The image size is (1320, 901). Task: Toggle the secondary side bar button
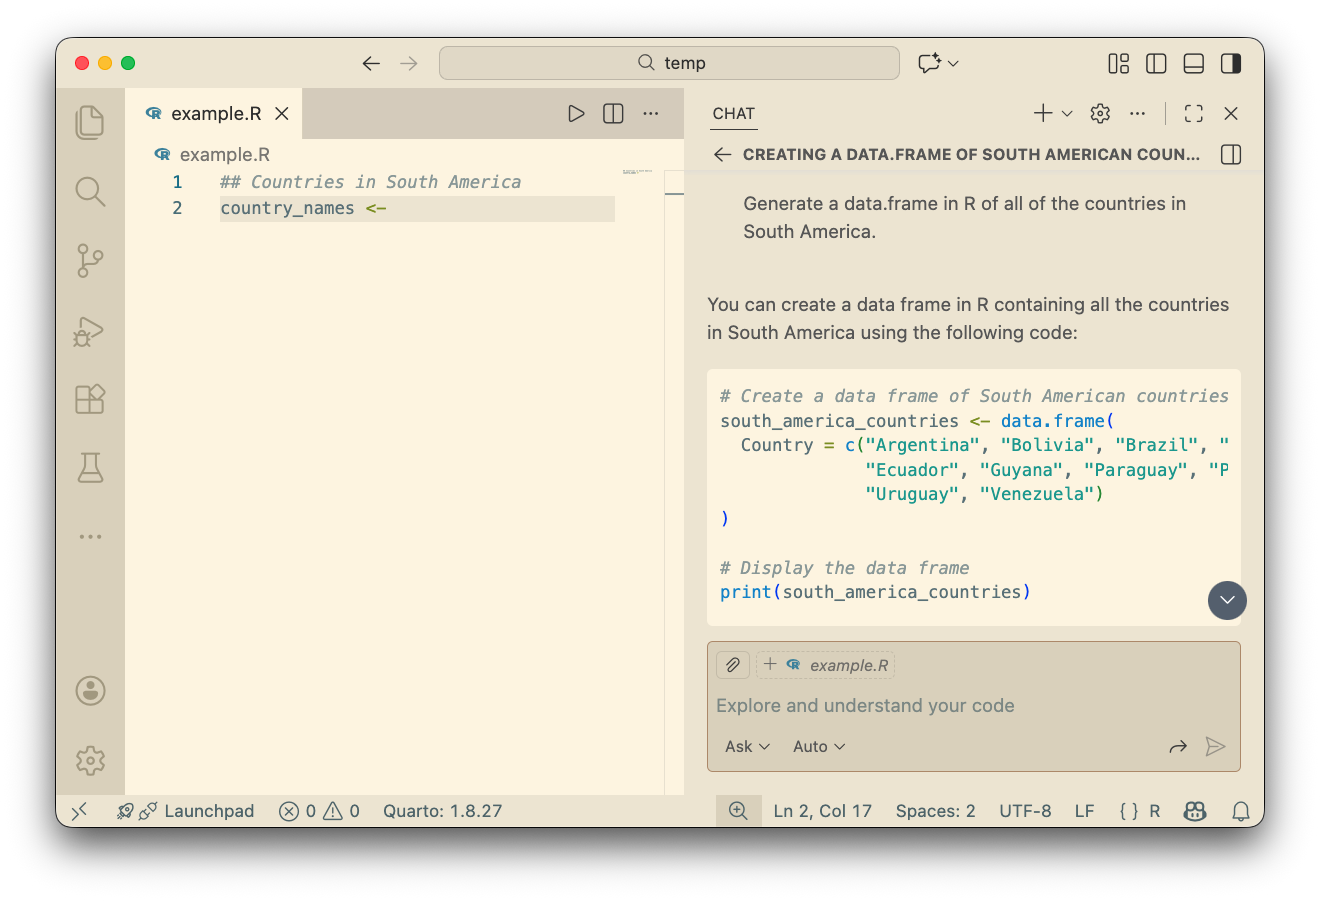coord(1231,64)
